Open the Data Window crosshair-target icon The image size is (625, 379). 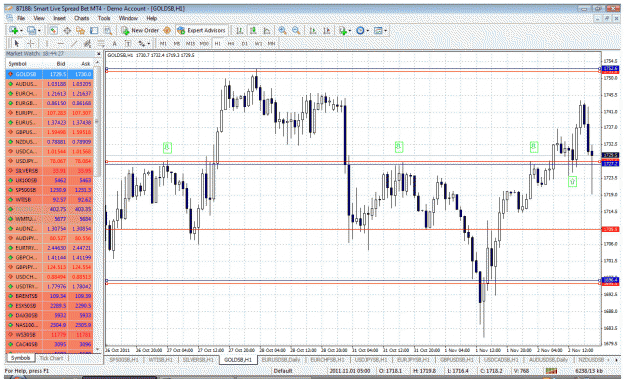pos(67,30)
